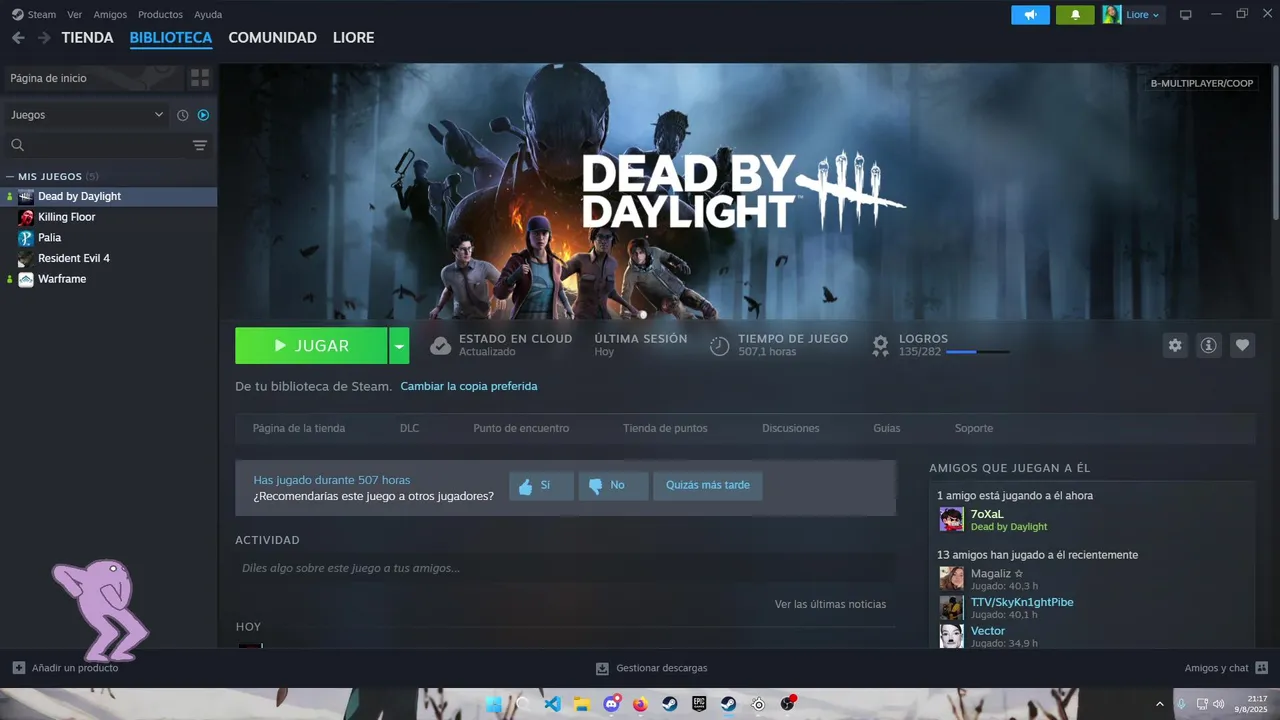Click the achievements progress bar
1280x720 pixels.
point(977,352)
